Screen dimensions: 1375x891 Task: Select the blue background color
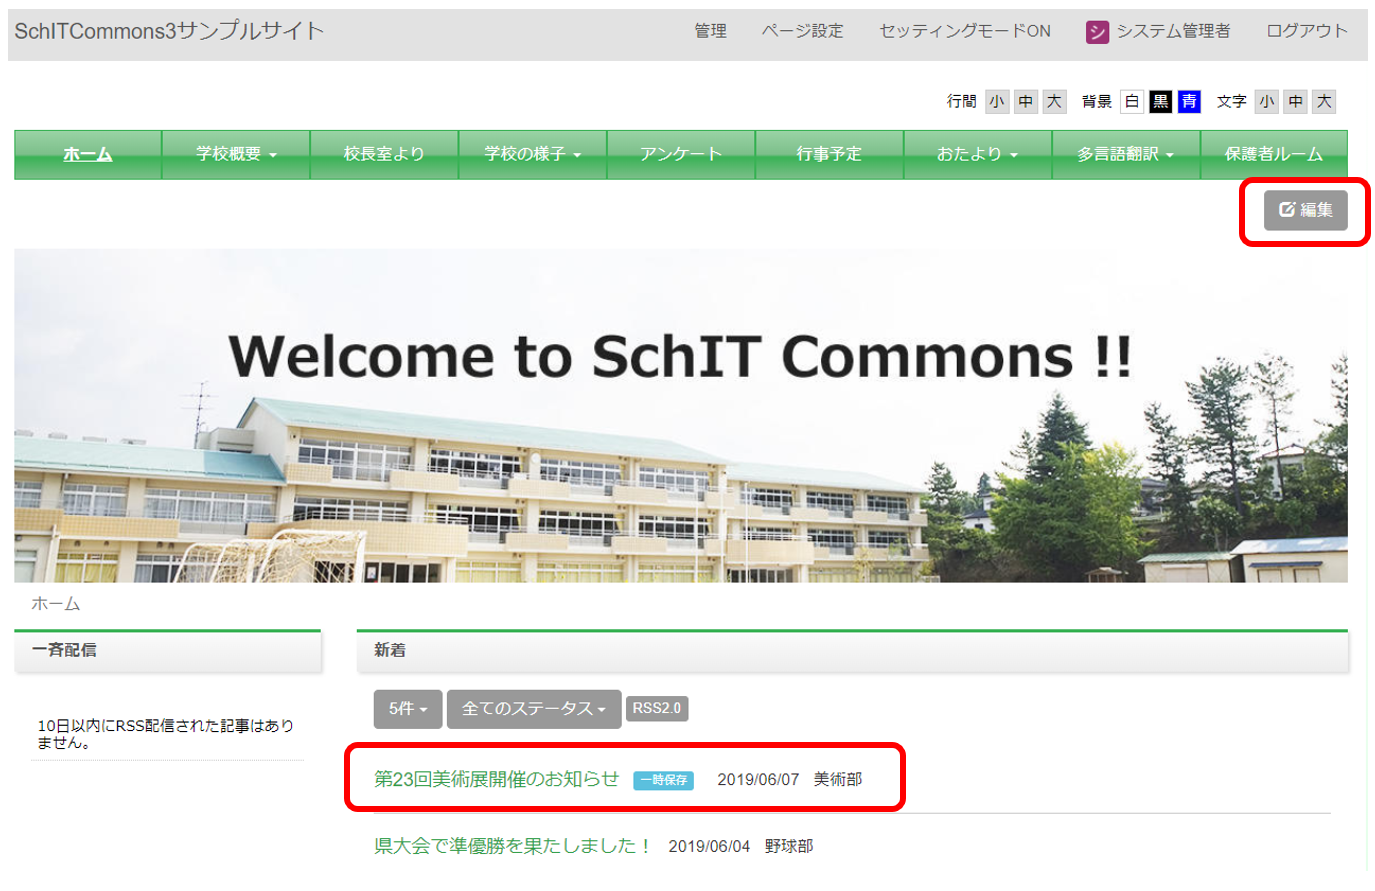point(1188,101)
